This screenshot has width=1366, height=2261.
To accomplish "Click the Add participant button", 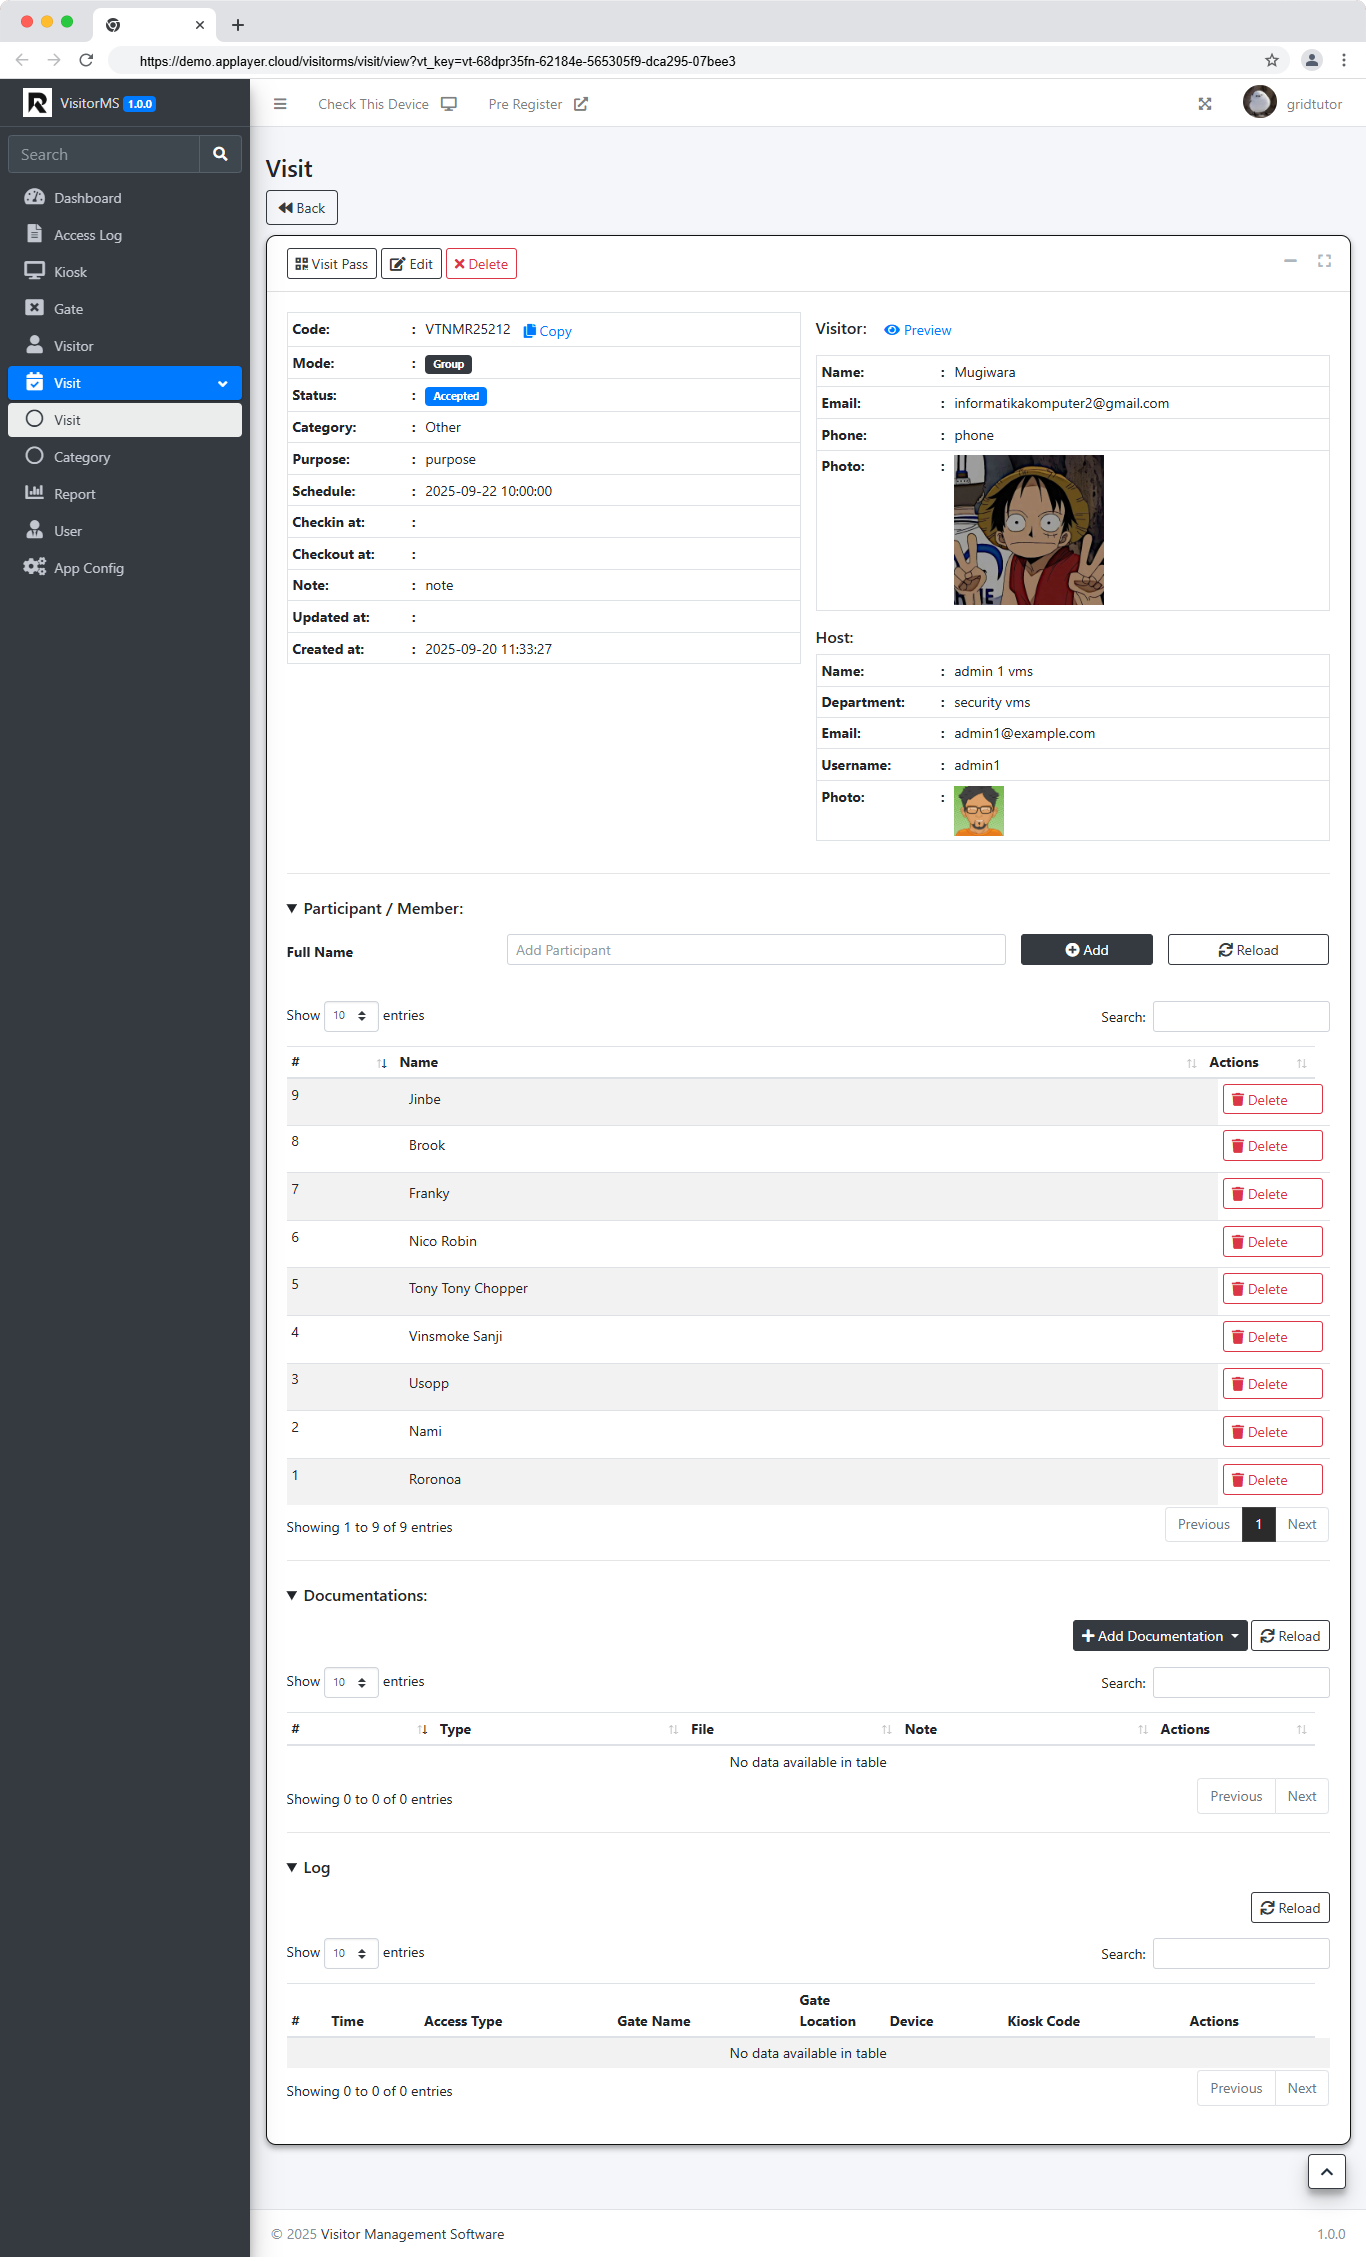I will pos(1087,950).
